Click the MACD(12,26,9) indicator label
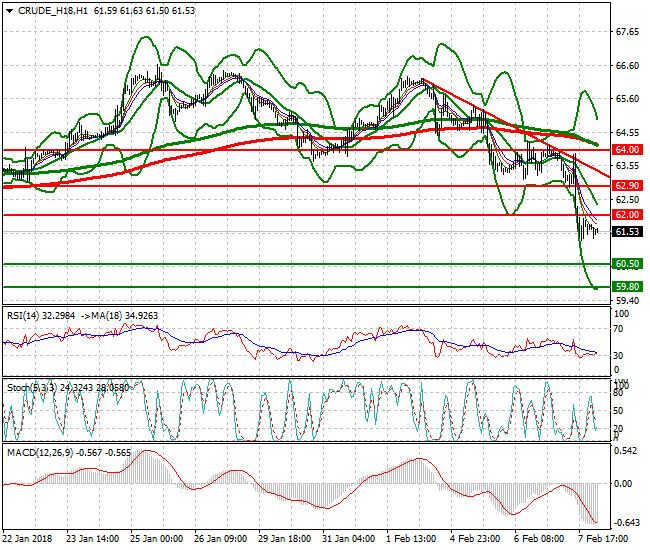650x550 pixels. [x=40, y=453]
